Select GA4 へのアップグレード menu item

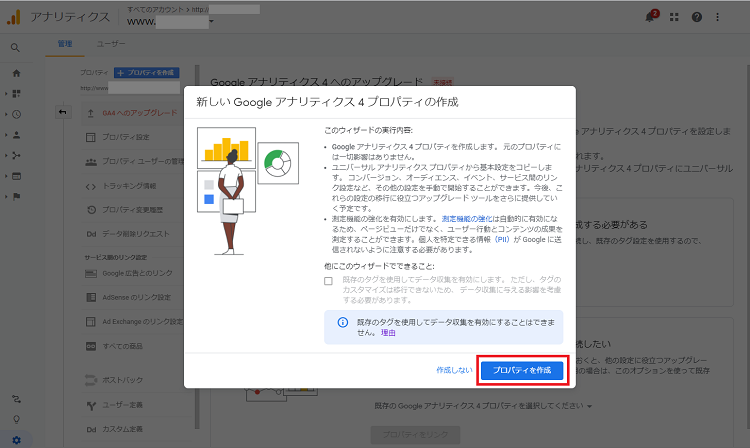[138, 113]
